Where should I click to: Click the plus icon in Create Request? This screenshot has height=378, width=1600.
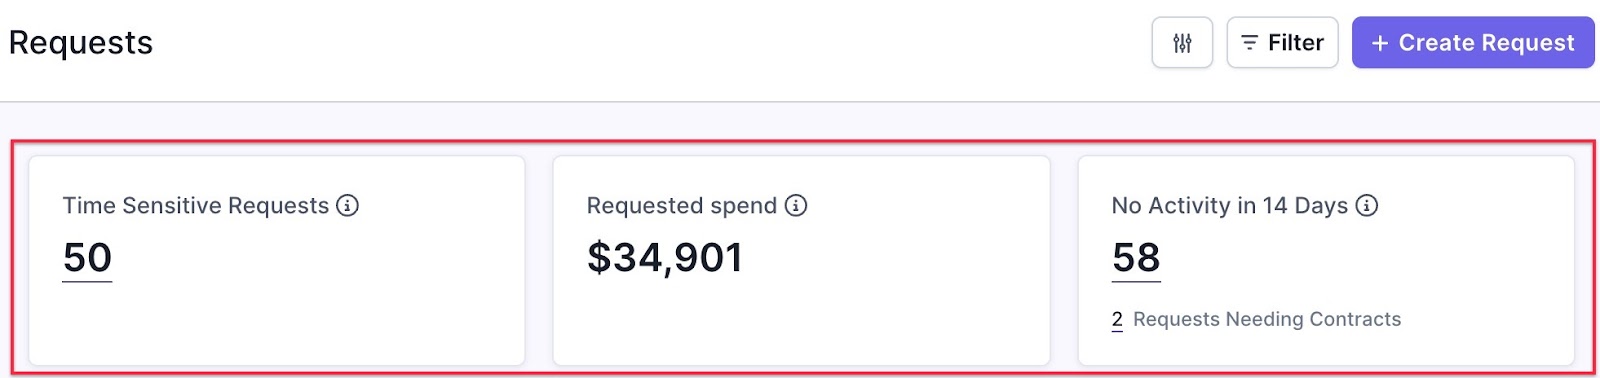1380,43
